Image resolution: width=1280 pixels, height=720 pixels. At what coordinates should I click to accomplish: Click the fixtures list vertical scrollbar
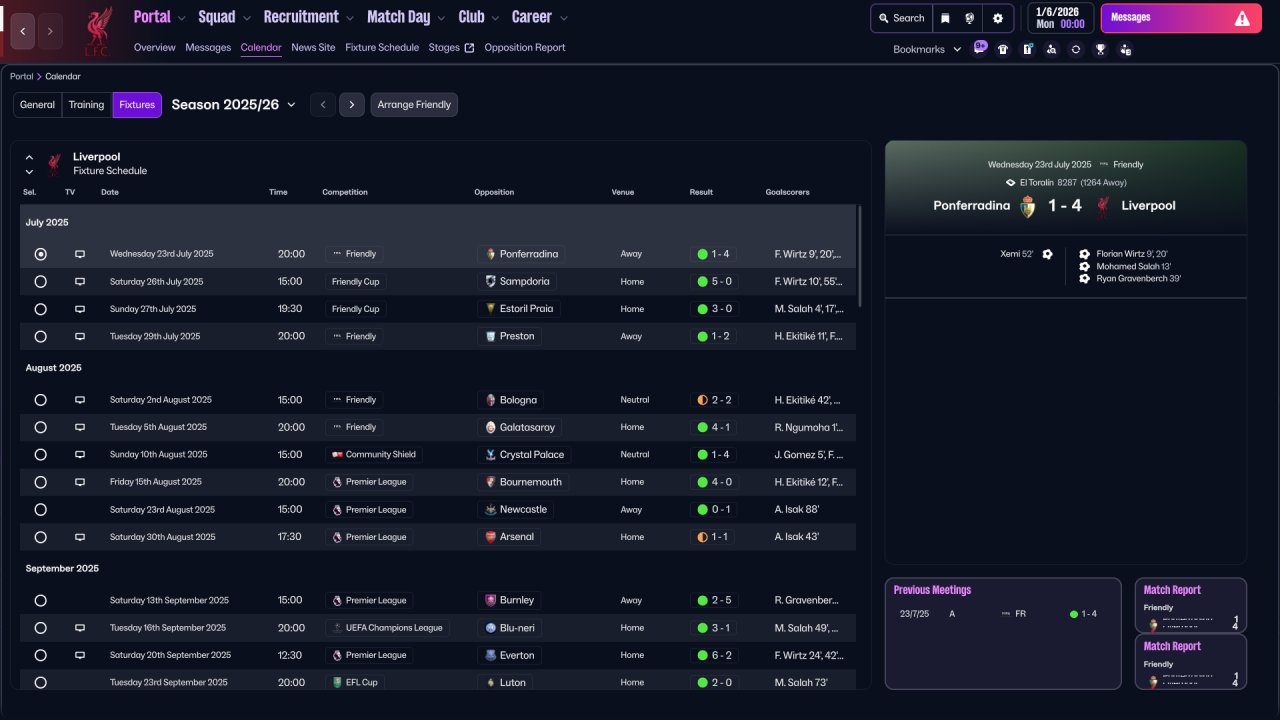(859, 256)
